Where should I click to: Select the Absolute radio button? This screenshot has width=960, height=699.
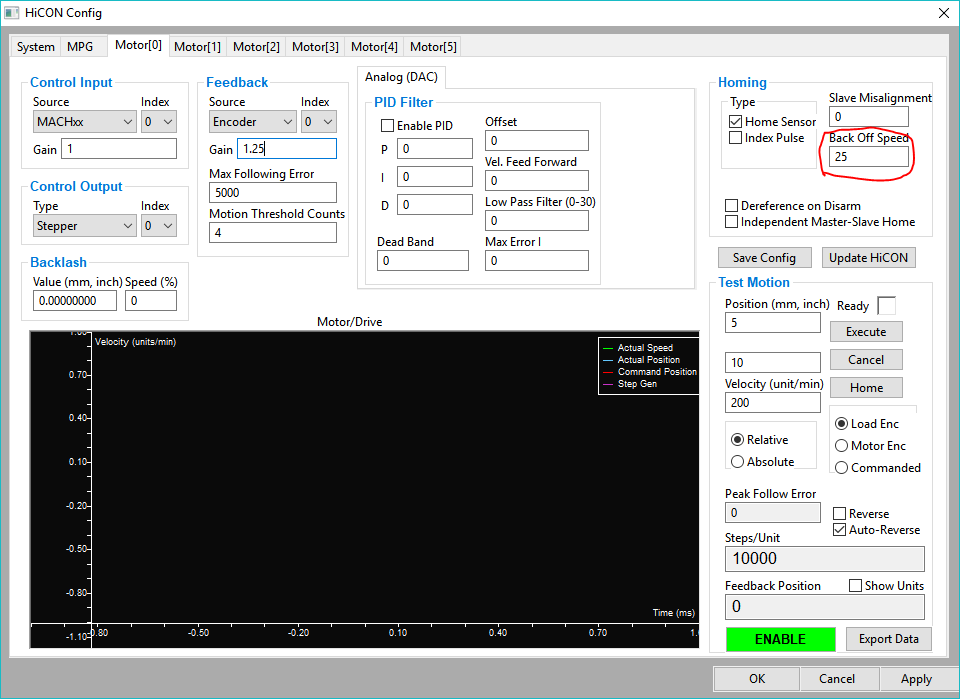tap(738, 462)
